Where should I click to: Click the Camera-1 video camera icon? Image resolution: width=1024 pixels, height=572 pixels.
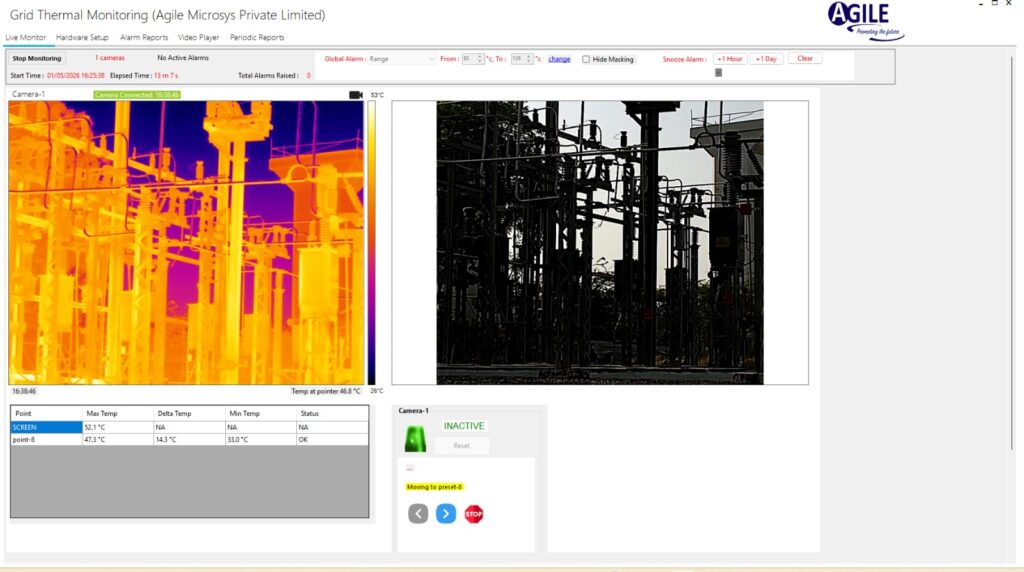pos(356,95)
